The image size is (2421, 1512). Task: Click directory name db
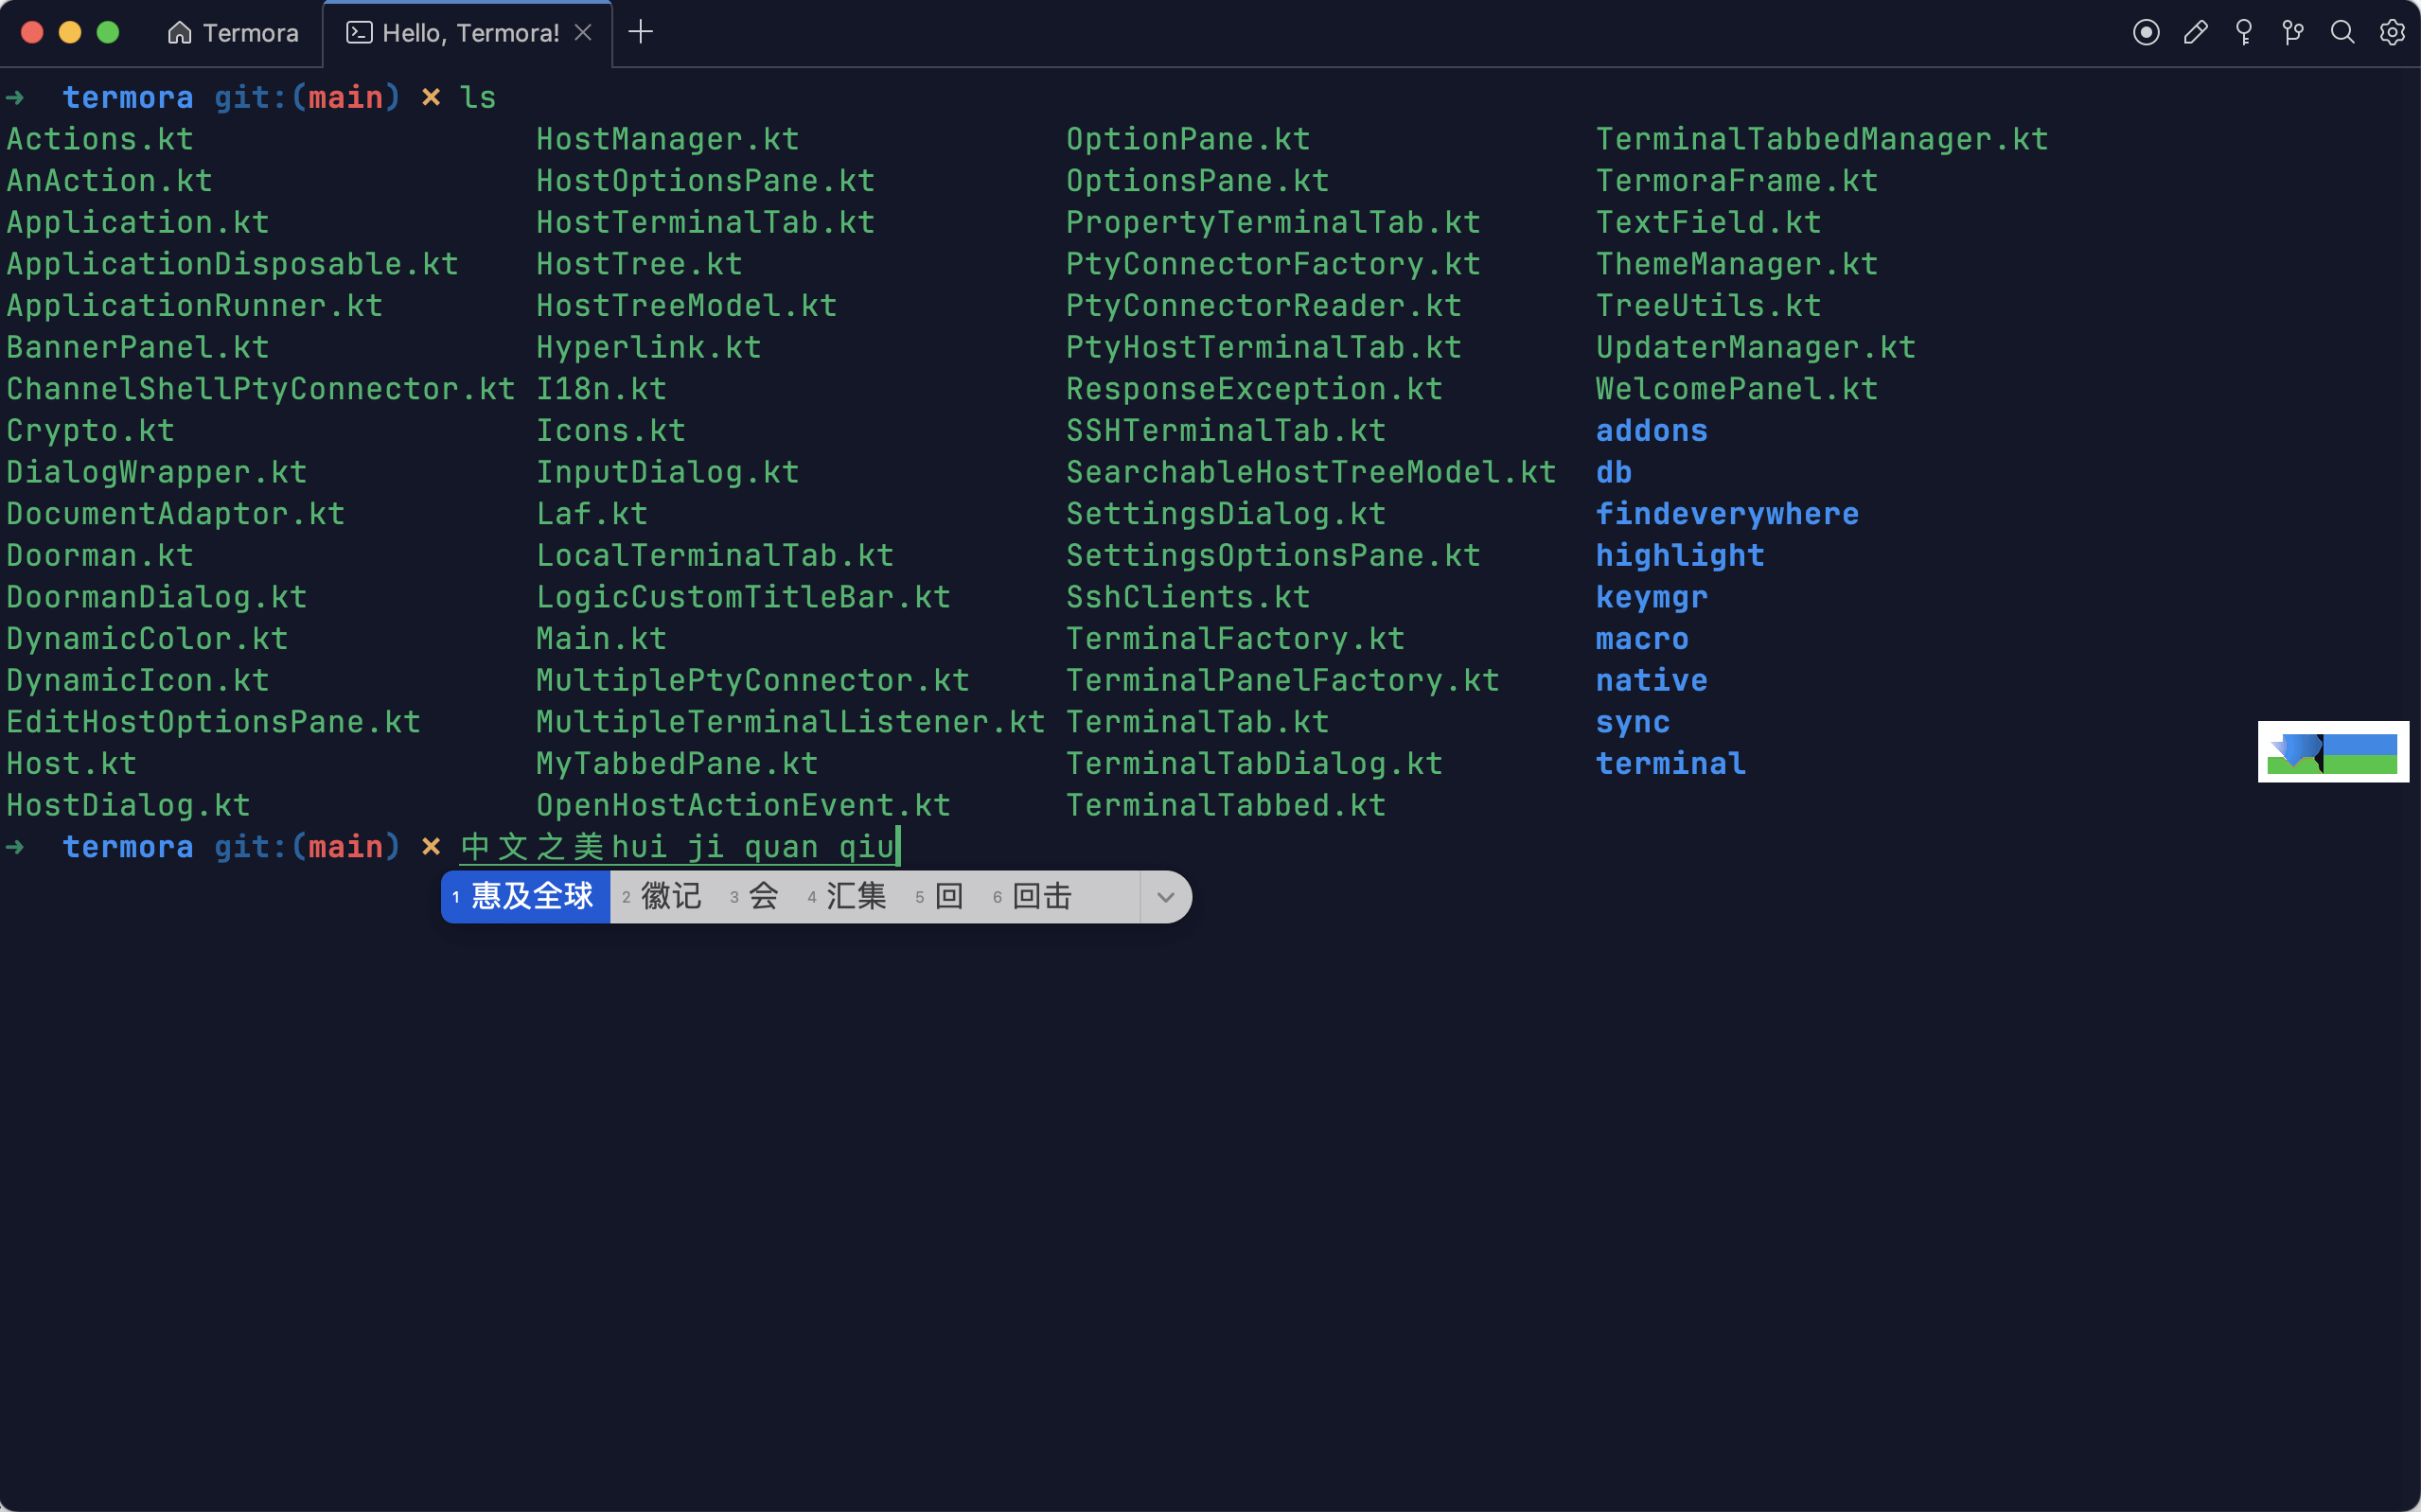(1614, 473)
